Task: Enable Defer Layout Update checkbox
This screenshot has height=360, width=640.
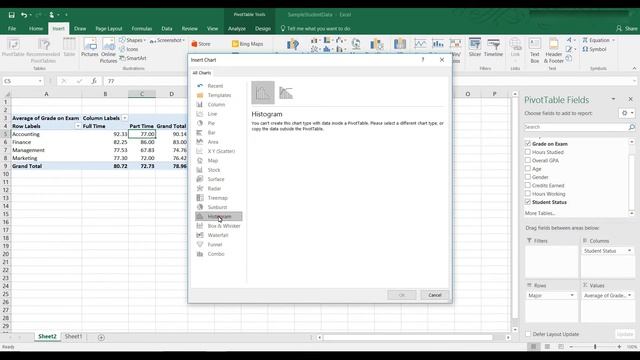Action: coord(528,334)
